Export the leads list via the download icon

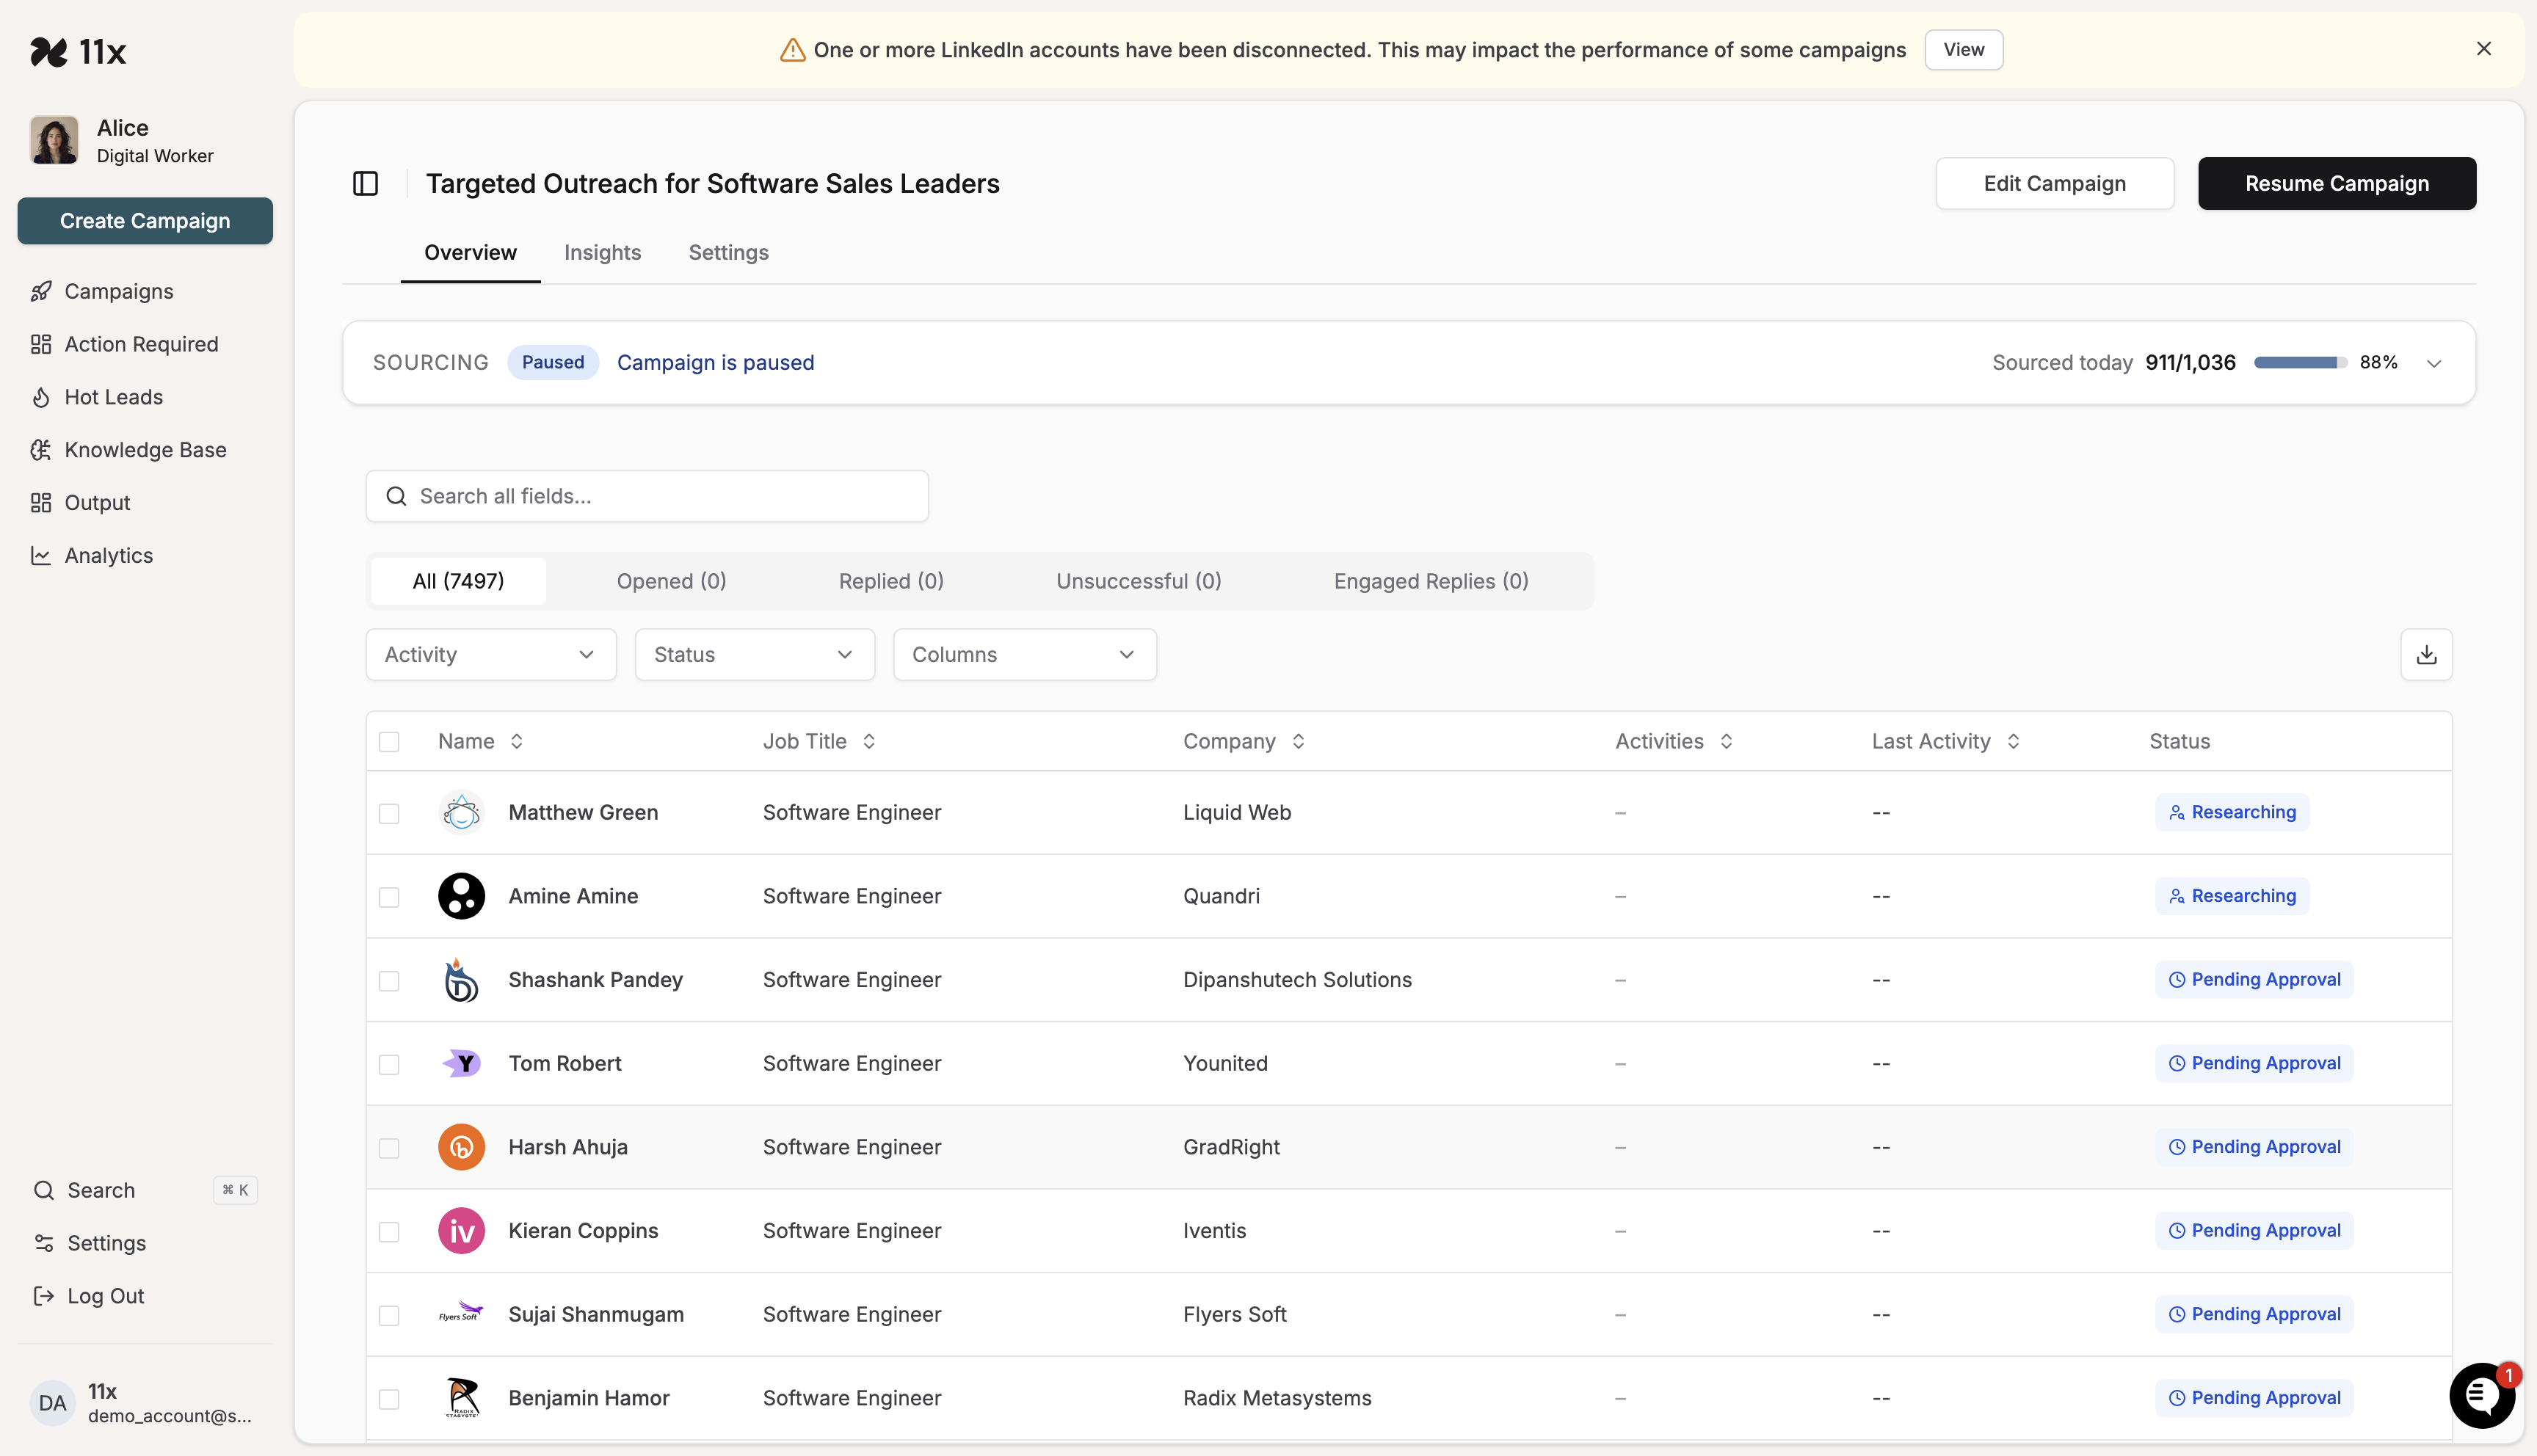click(x=2426, y=654)
